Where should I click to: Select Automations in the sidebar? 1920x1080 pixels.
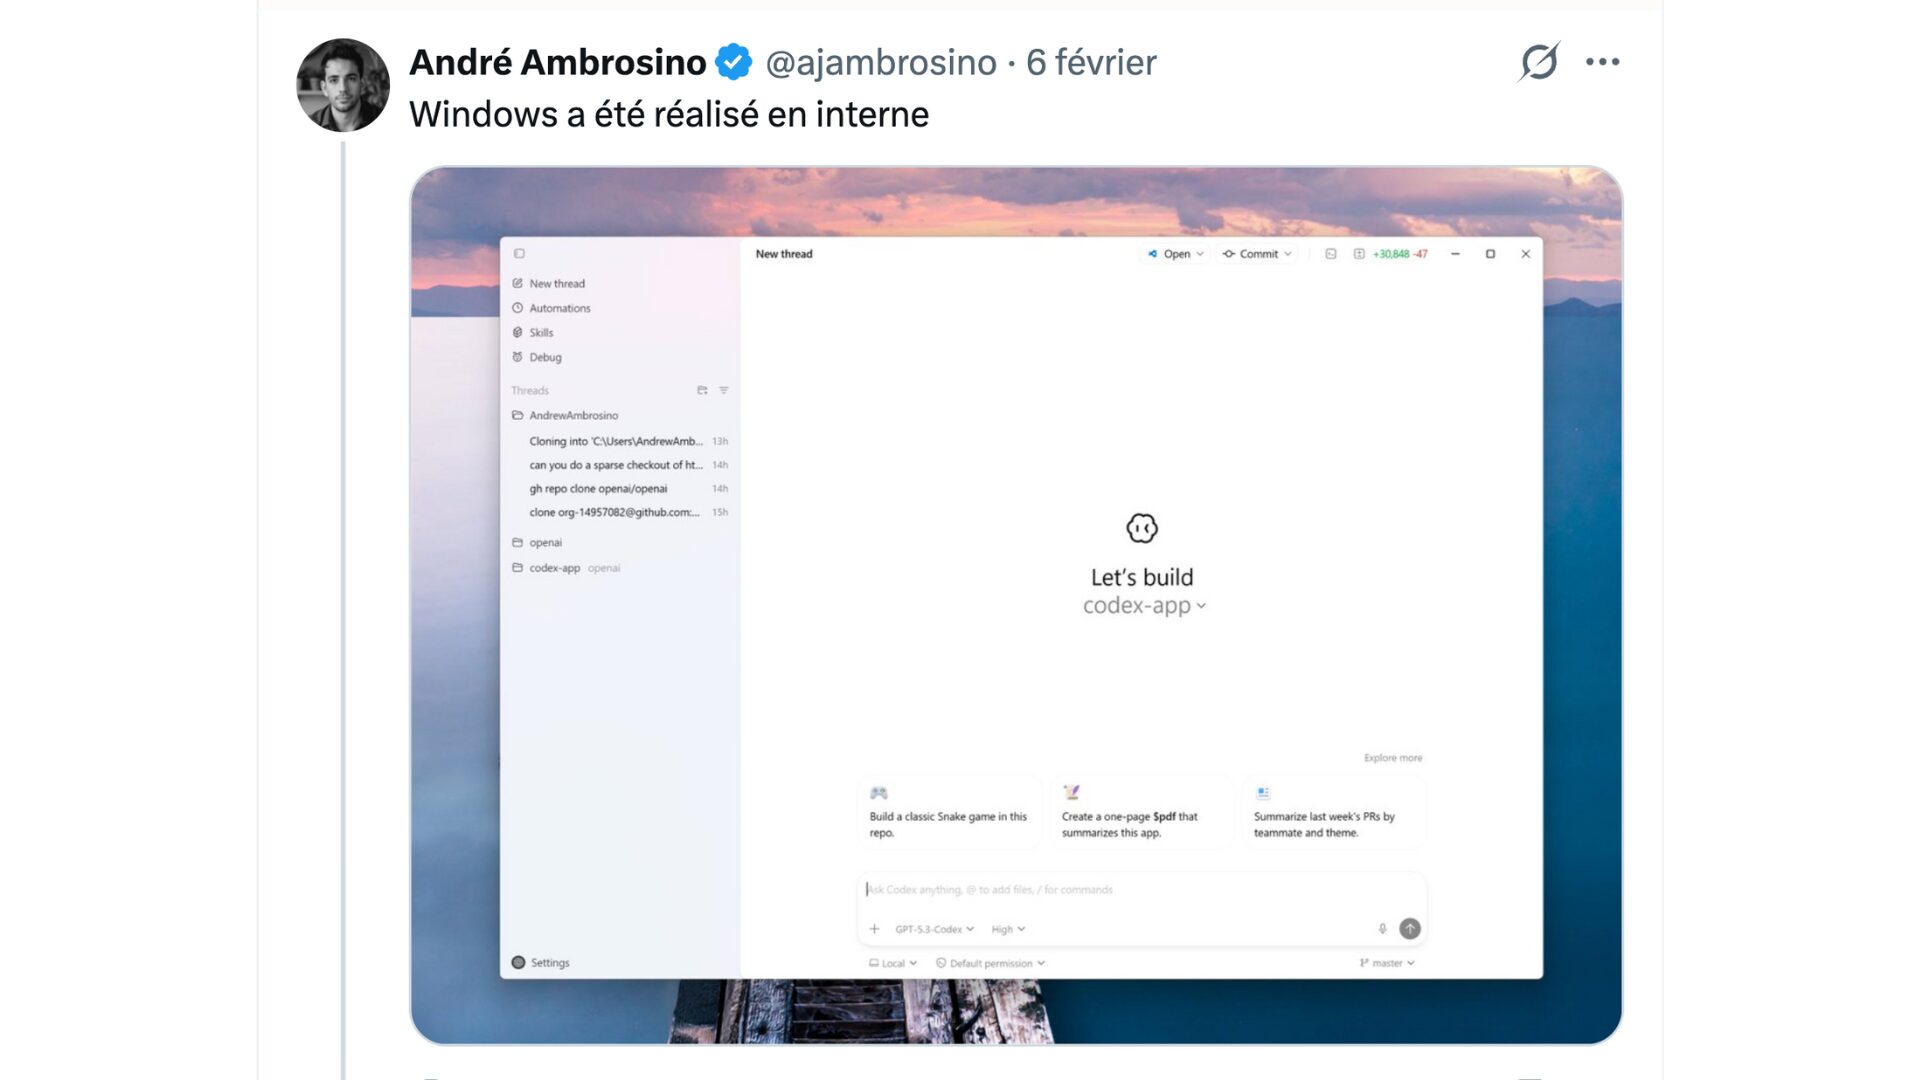(559, 308)
